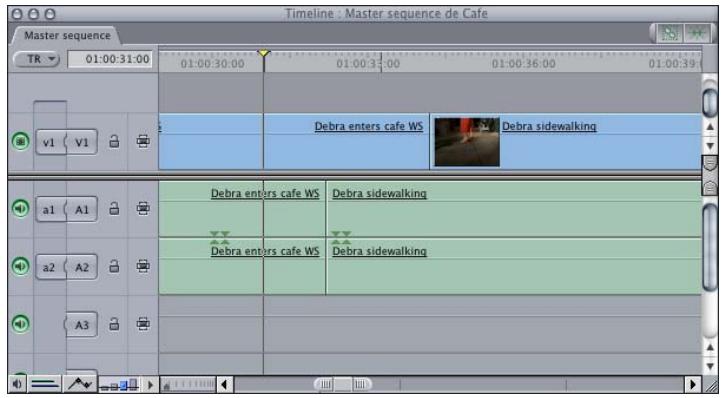723x398 pixels.
Task: Lock the A2 audio track
Action: tap(114, 266)
